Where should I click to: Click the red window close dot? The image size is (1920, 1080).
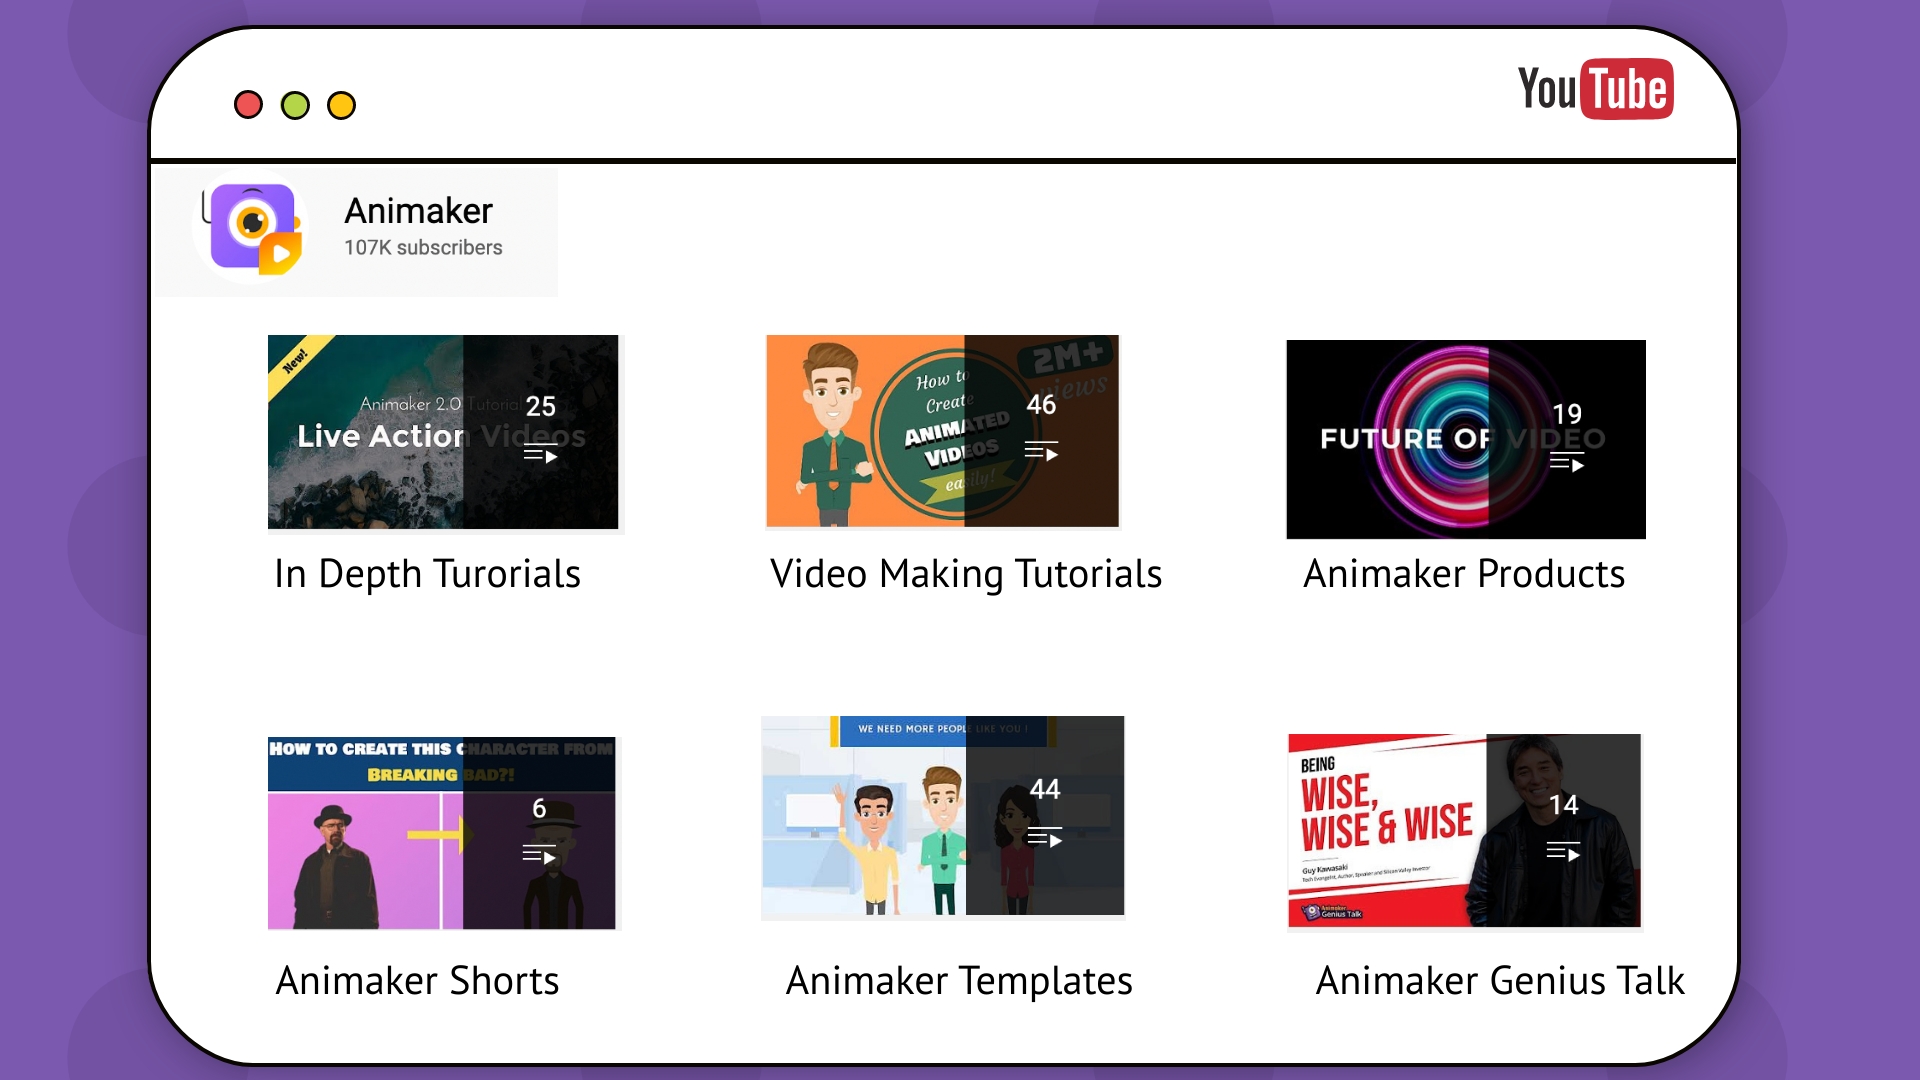pyautogui.click(x=248, y=105)
